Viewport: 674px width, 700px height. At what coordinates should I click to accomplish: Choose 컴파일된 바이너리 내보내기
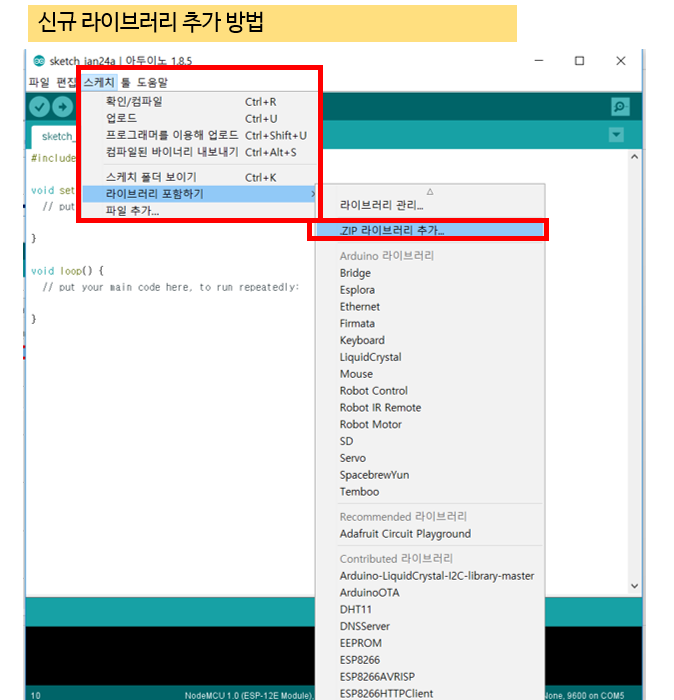[200, 152]
